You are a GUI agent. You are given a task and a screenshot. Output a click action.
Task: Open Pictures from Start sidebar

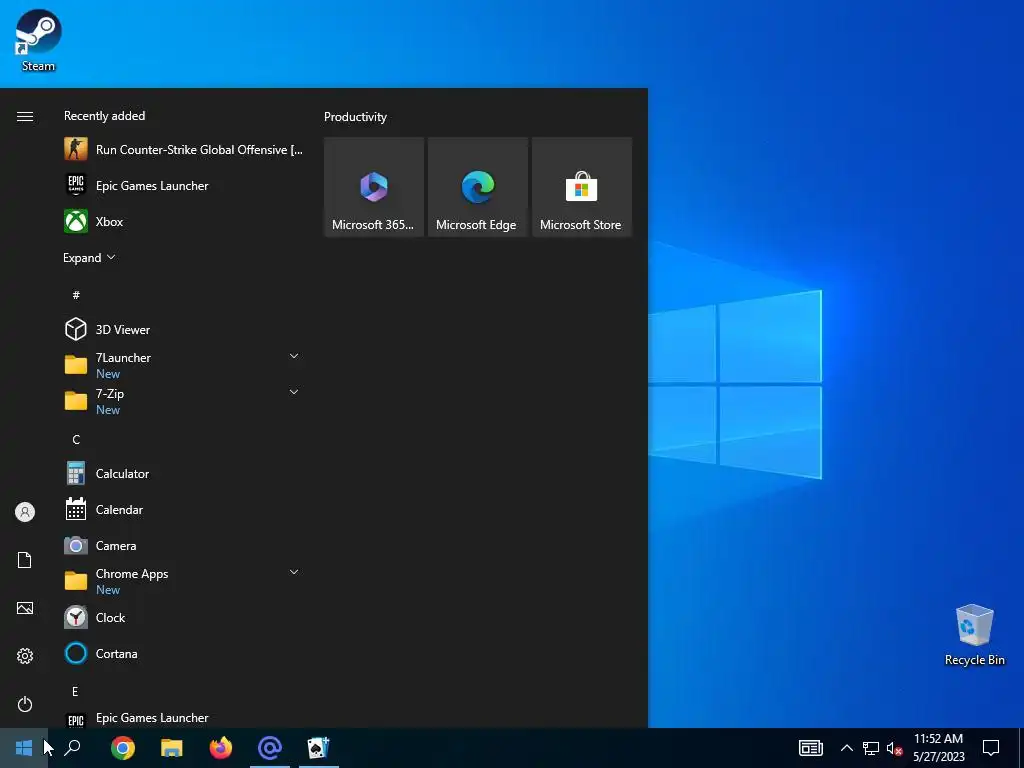25,608
